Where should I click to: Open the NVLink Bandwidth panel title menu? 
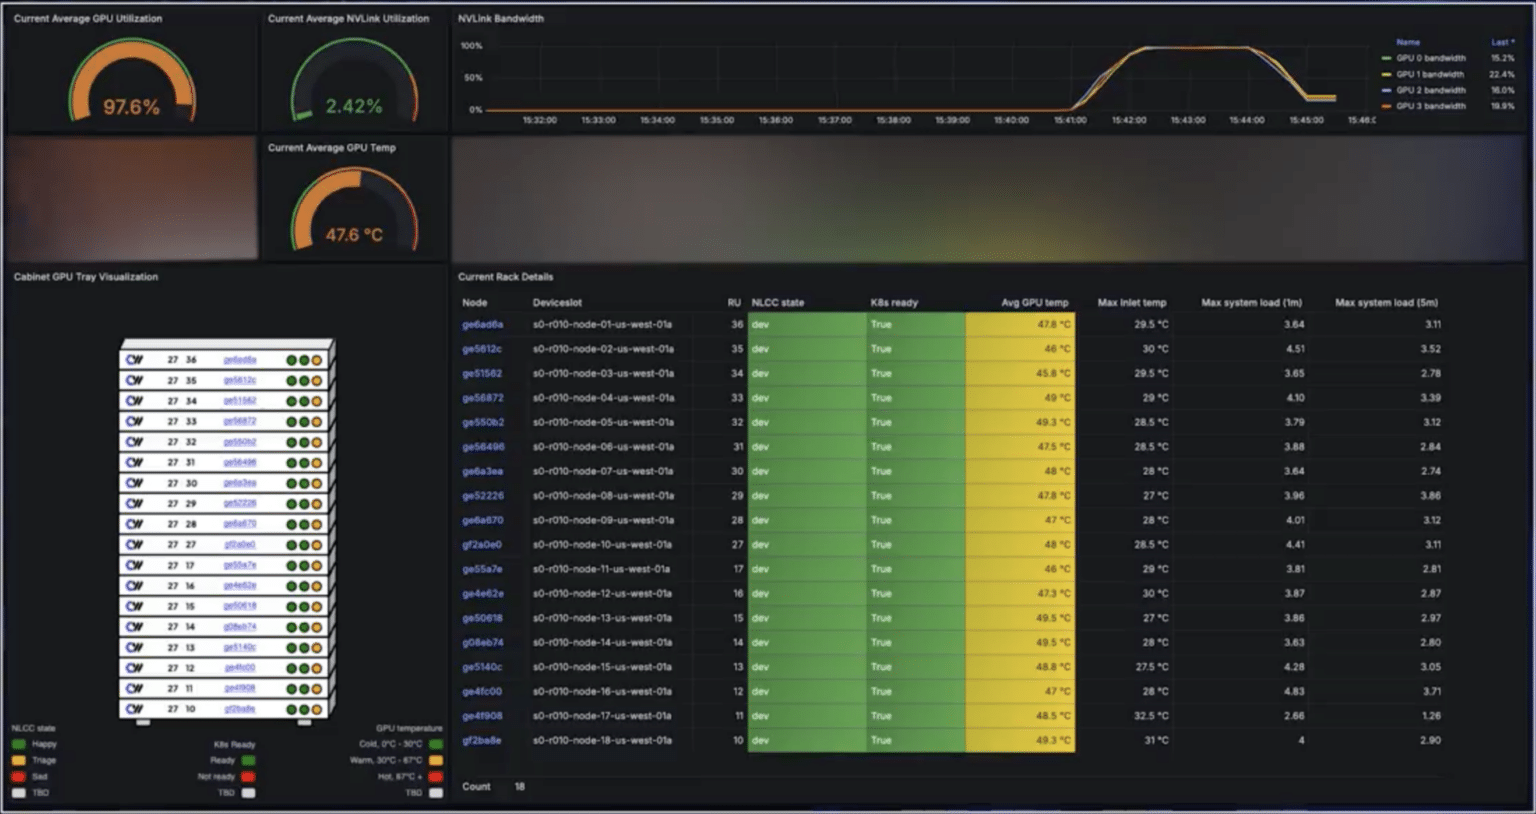coord(501,18)
